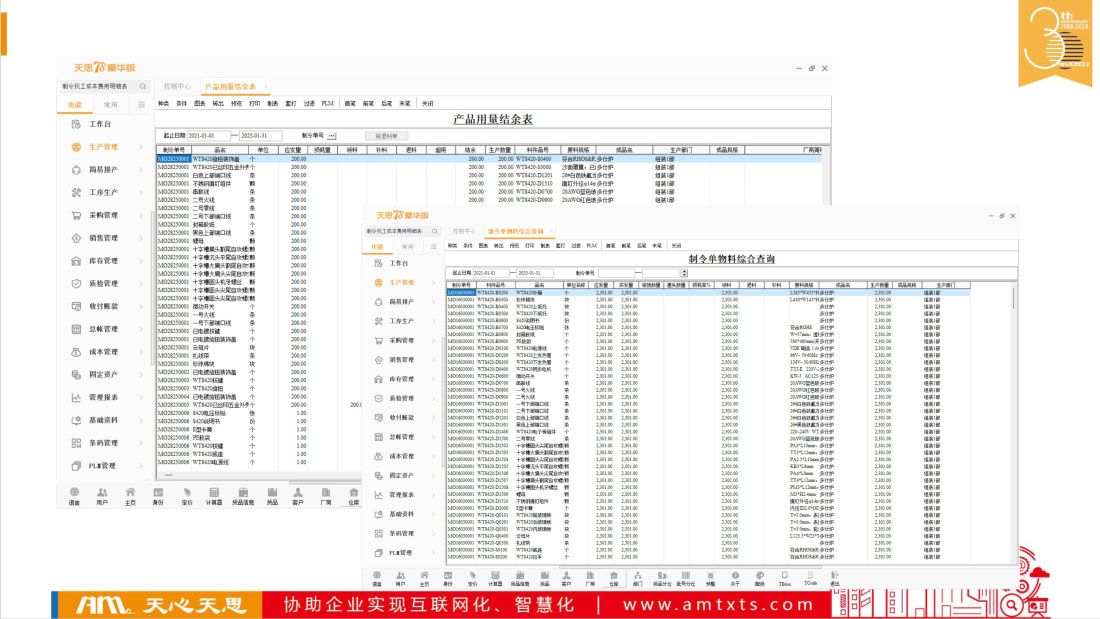Click 打印 in the front window toolbar
Image resolution: width=1100 pixels, height=619 pixels.
tap(528, 245)
